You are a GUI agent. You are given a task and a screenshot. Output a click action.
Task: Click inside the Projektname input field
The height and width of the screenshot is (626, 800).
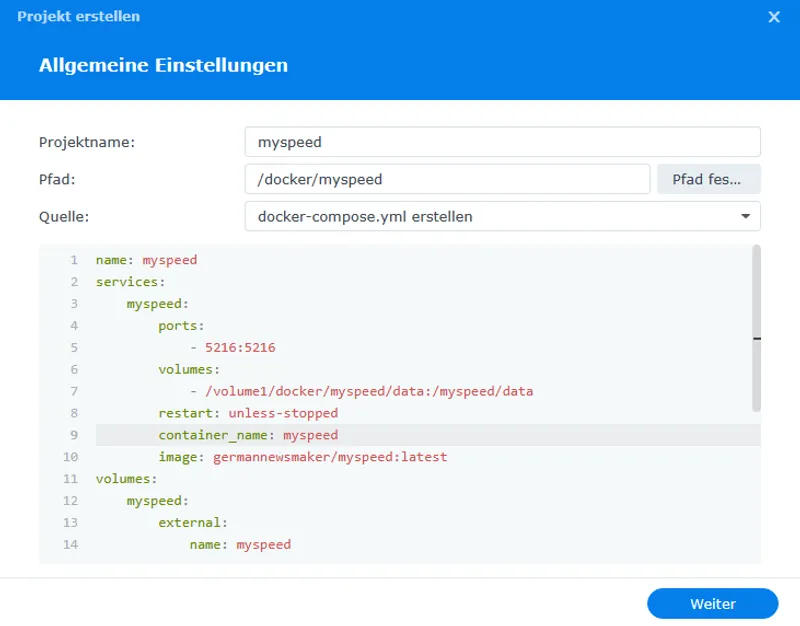point(450,142)
